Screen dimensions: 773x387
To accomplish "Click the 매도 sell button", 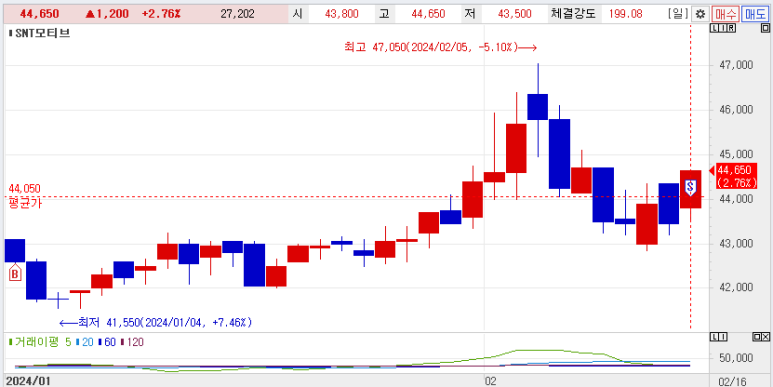I will point(755,14).
